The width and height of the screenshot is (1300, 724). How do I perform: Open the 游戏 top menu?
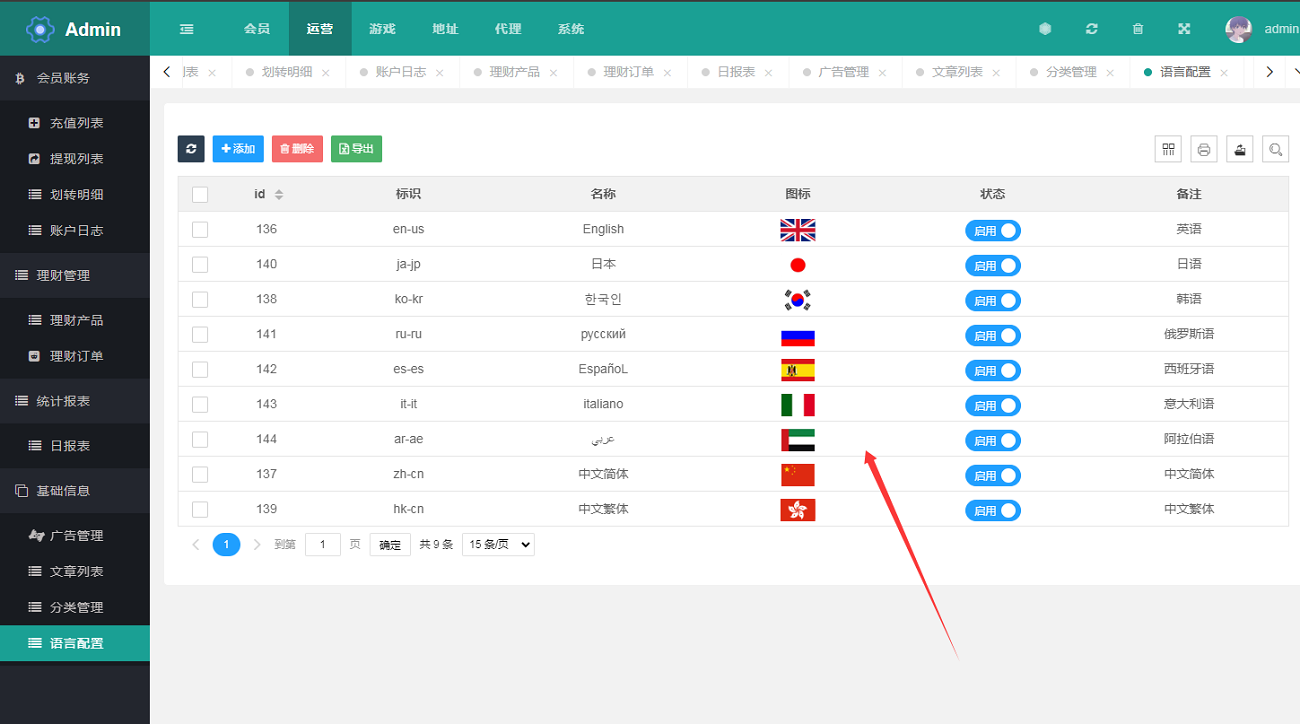point(382,29)
